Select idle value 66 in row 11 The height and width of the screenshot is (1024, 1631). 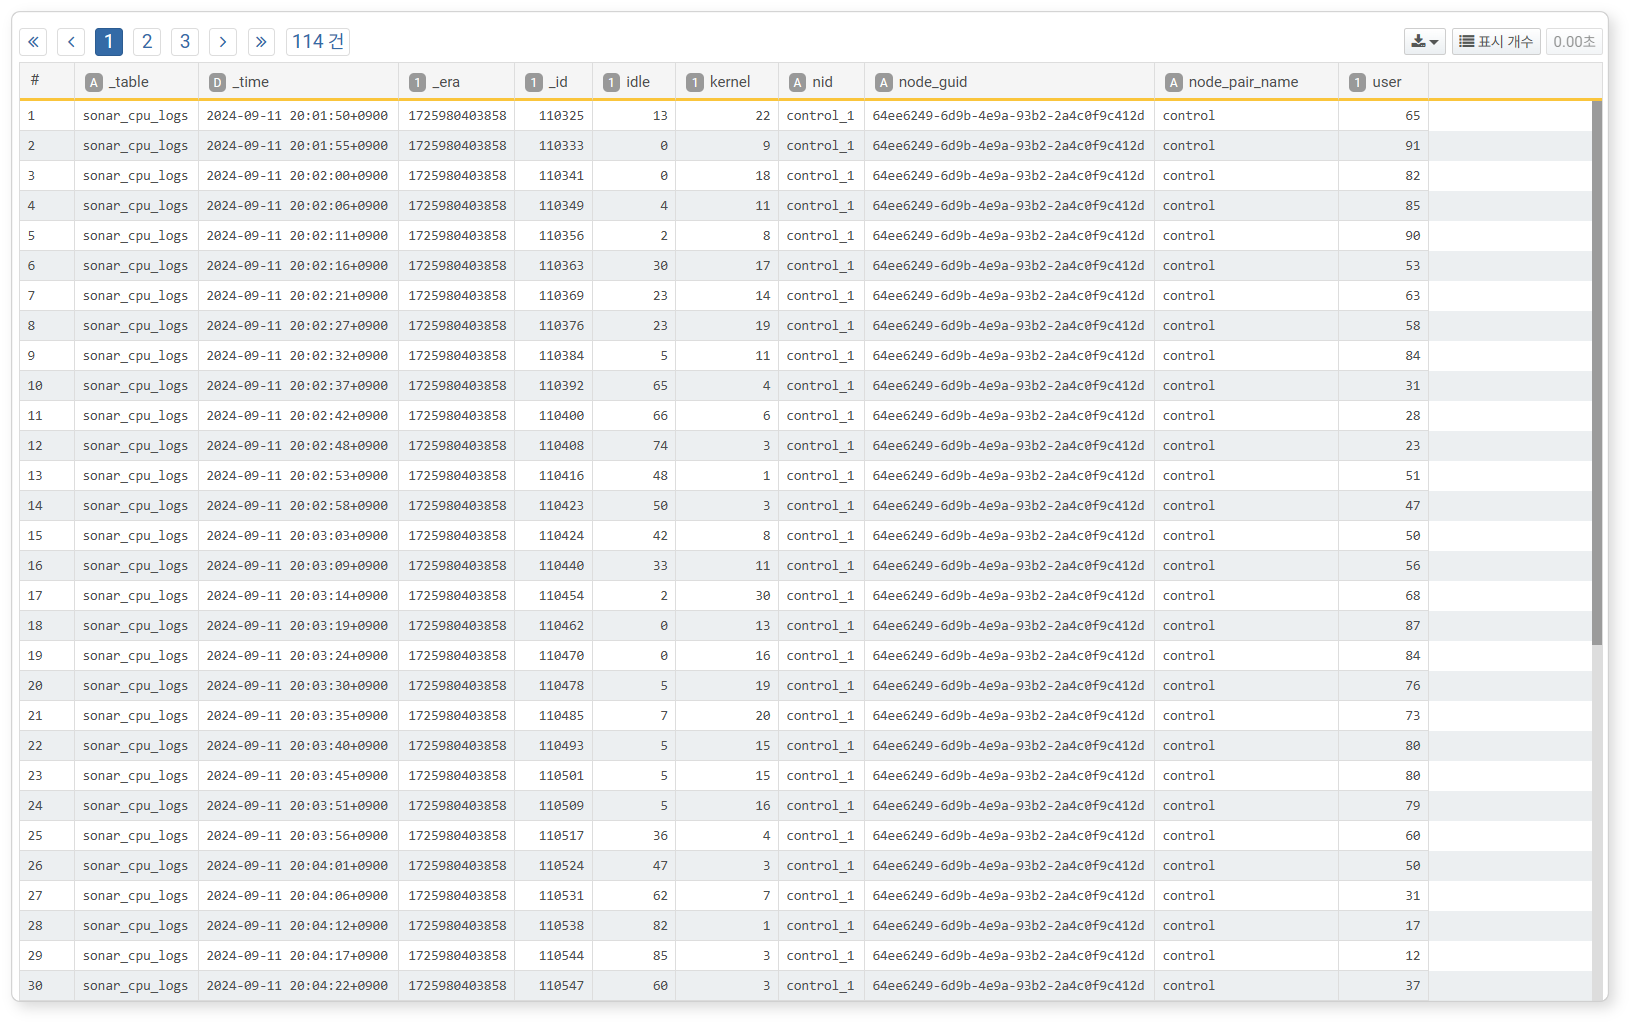[660, 416]
